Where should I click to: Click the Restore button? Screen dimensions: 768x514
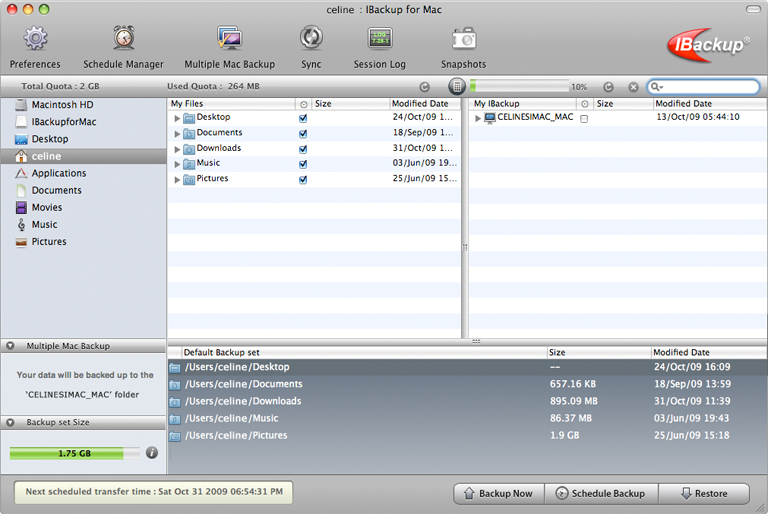point(704,493)
